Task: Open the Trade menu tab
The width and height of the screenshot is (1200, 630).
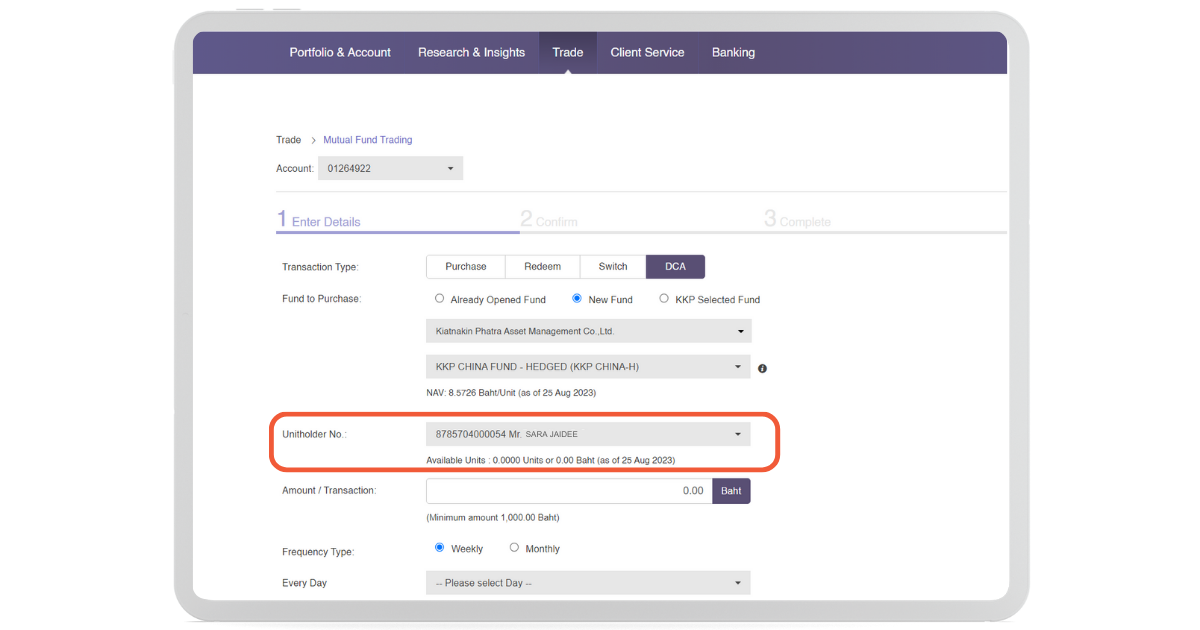Action: (x=567, y=53)
